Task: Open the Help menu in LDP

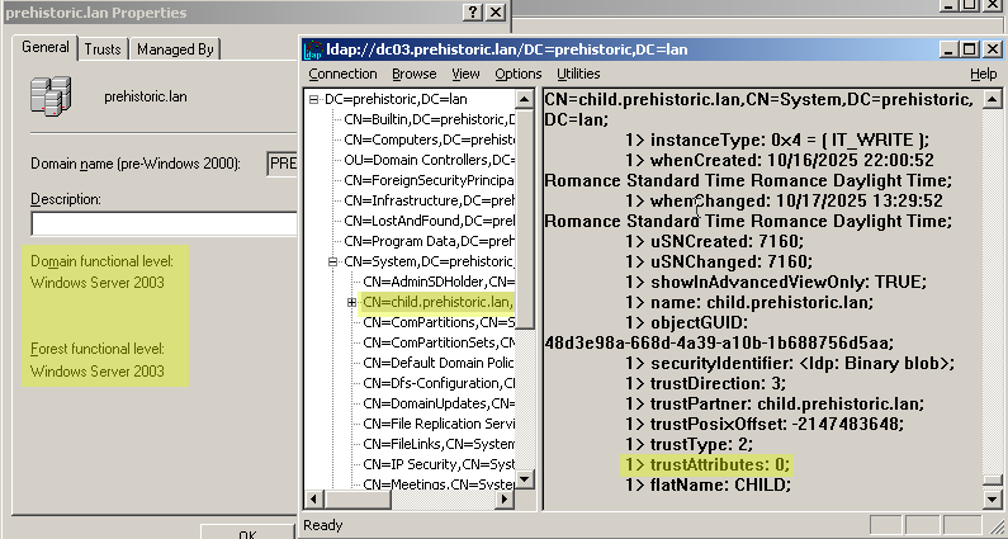Action: 983,74
